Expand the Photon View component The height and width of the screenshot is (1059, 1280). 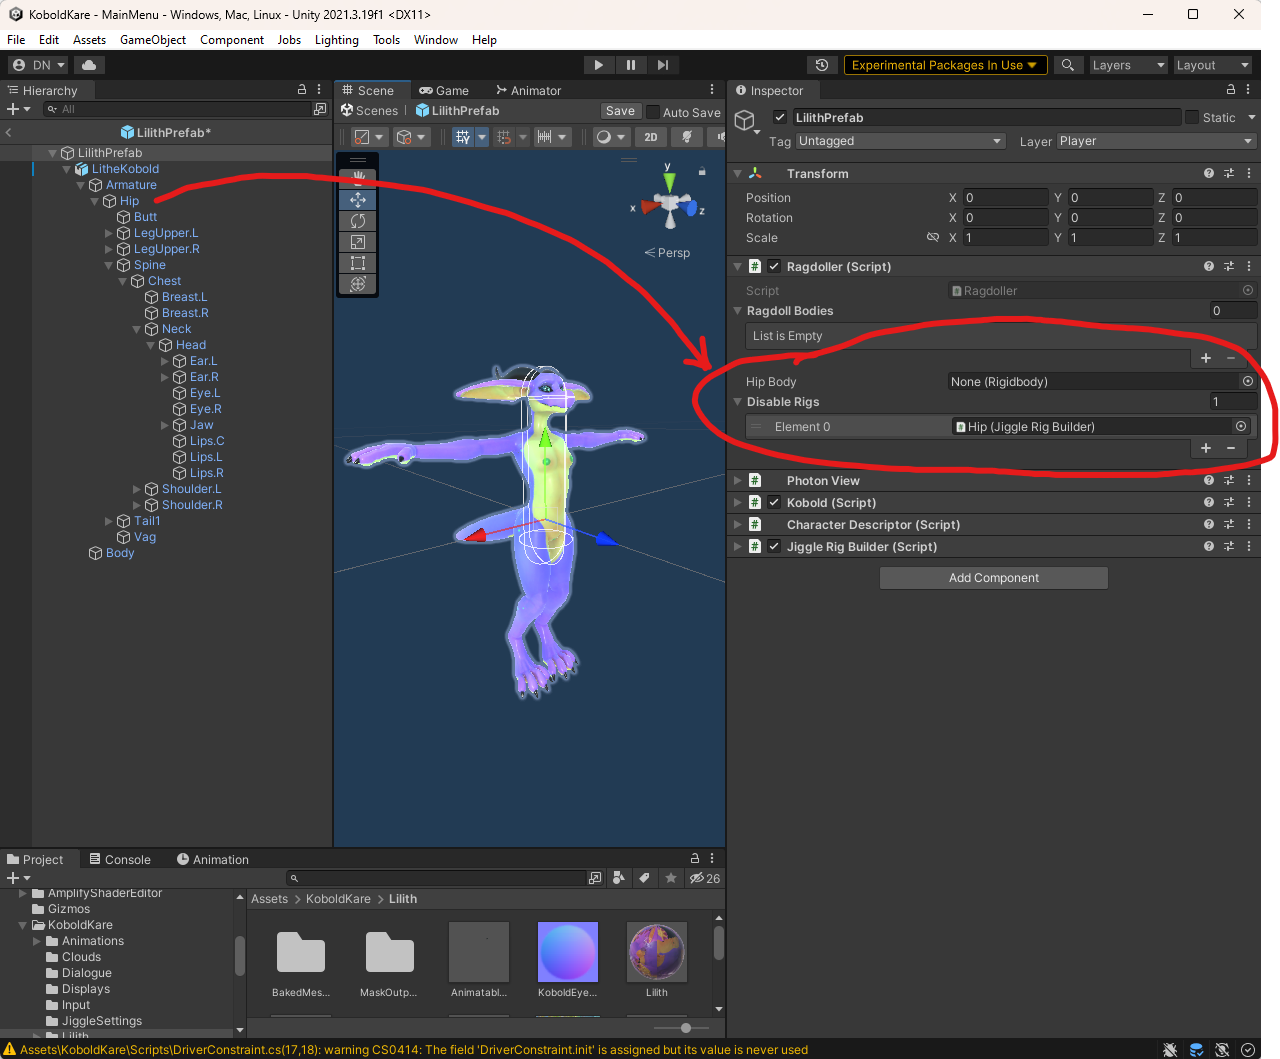pos(738,481)
